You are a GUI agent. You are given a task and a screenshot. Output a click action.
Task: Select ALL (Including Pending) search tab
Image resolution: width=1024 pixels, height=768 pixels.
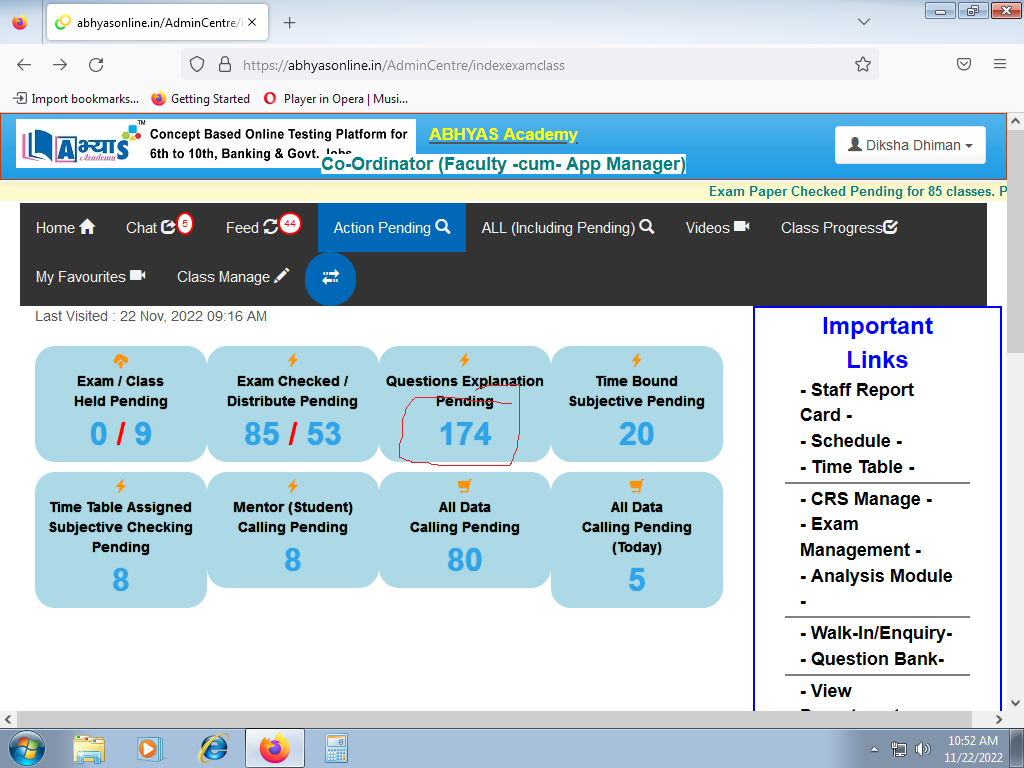click(567, 227)
